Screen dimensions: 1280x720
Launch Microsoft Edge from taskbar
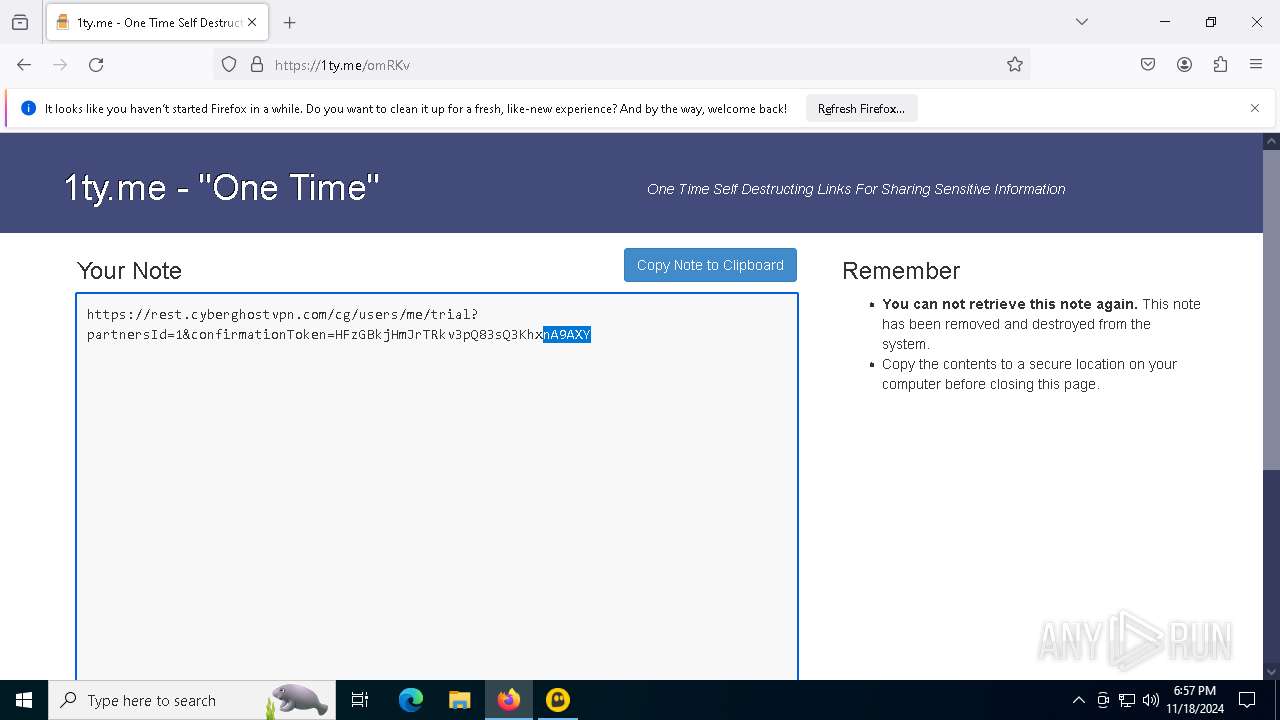pyautogui.click(x=411, y=700)
